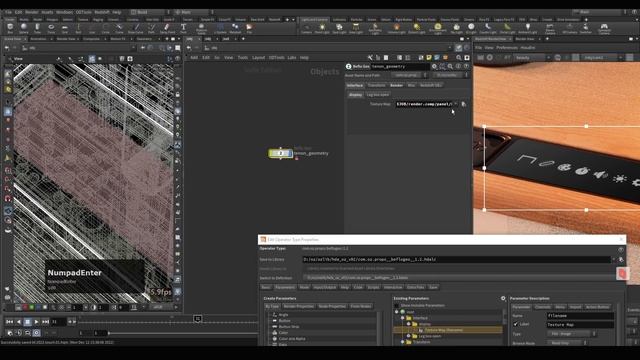This screenshot has height=360, width=640.
Task: Switch to the Render tab in parameters
Action: click(x=396, y=85)
